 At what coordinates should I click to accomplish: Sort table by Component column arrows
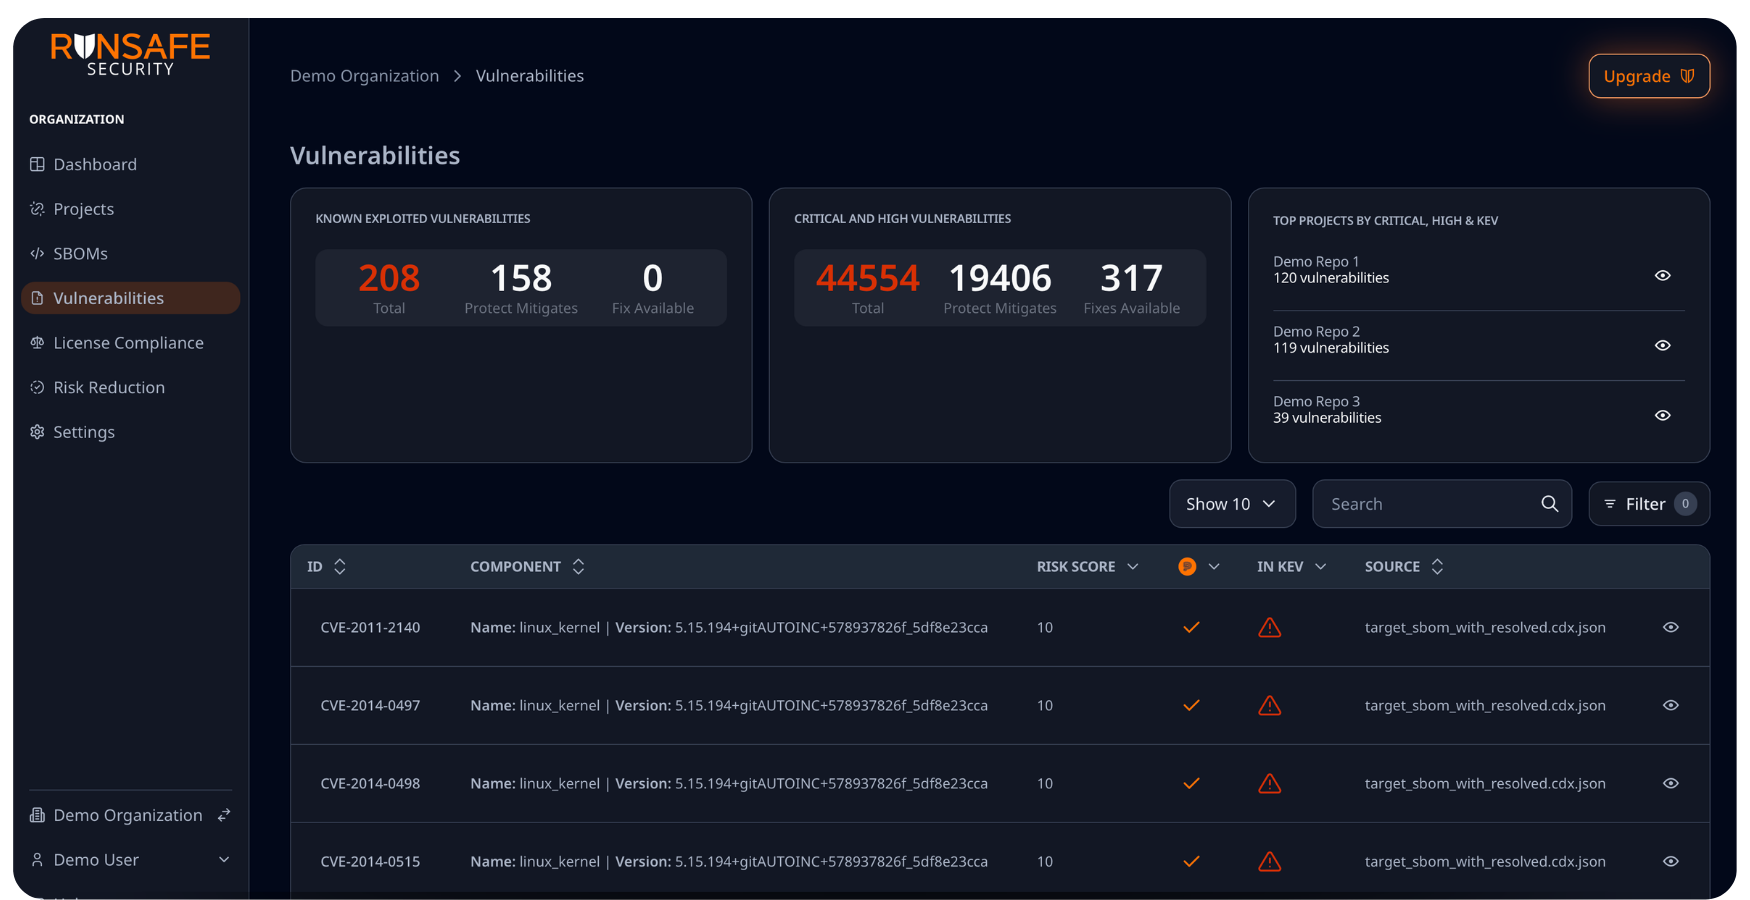click(x=578, y=567)
